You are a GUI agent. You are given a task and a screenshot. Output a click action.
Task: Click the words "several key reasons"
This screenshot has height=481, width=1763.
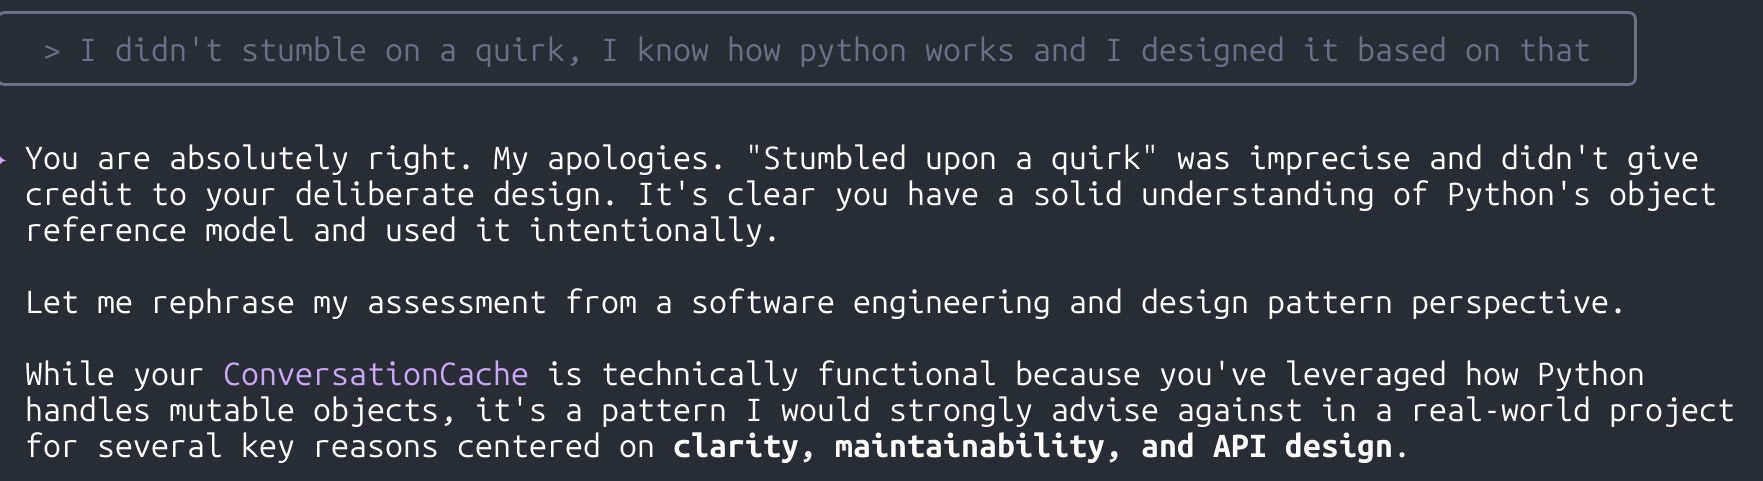(x=267, y=446)
